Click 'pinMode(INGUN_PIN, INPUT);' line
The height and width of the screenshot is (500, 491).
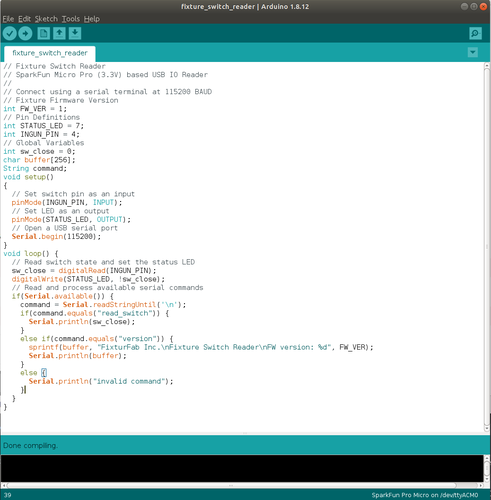point(67,203)
